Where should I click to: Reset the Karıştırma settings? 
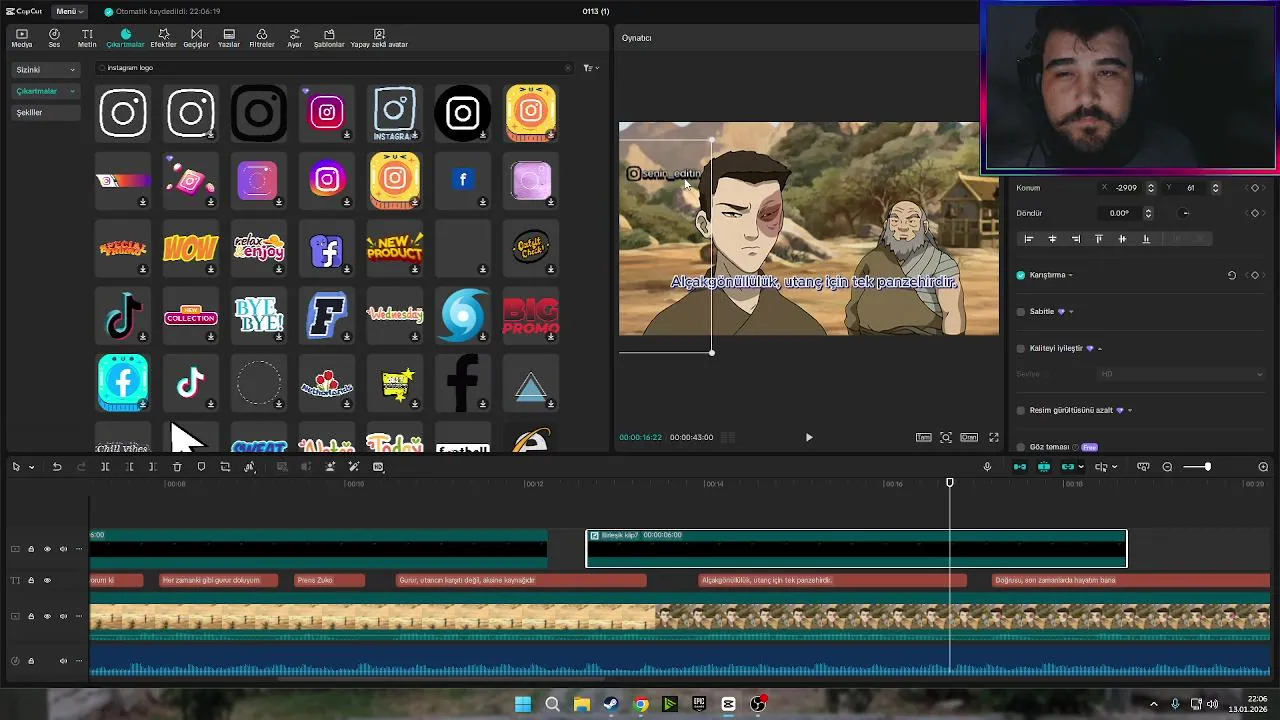coord(1232,275)
